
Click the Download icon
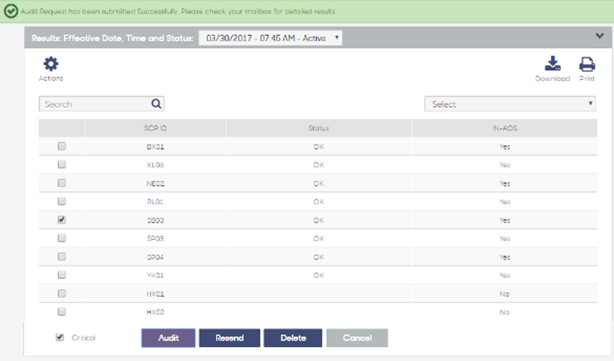(553, 63)
